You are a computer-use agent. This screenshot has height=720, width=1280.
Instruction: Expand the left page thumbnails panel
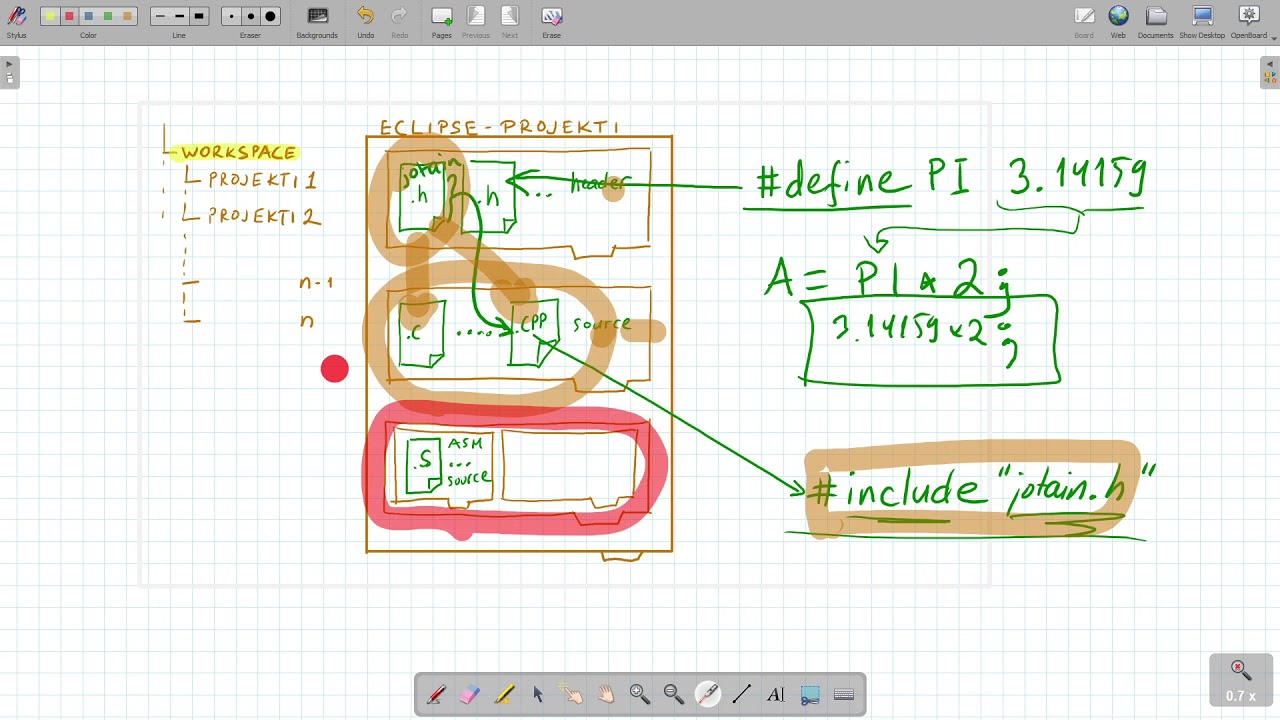[x=9, y=72]
